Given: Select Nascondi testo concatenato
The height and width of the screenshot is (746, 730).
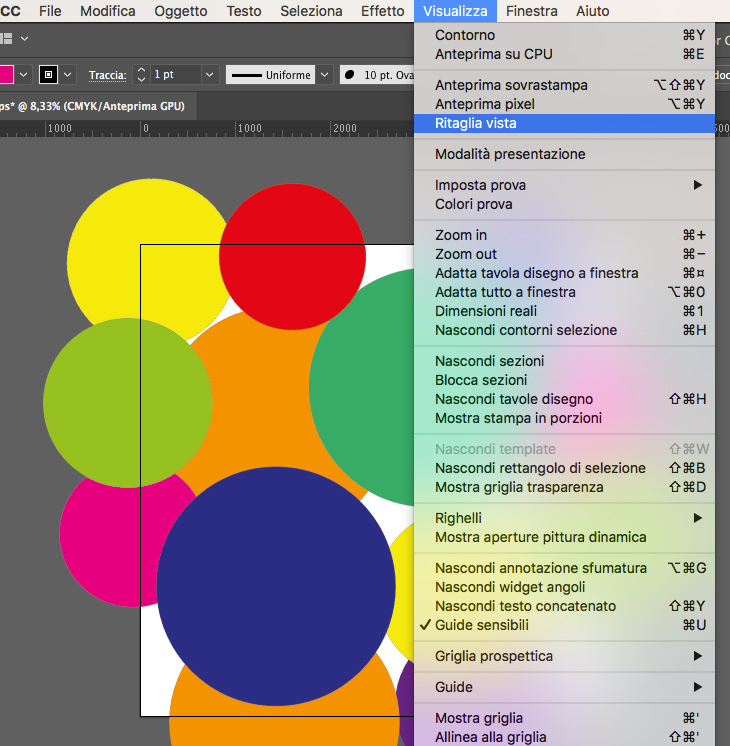Looking at the screenshot, I should click(564, 606).
